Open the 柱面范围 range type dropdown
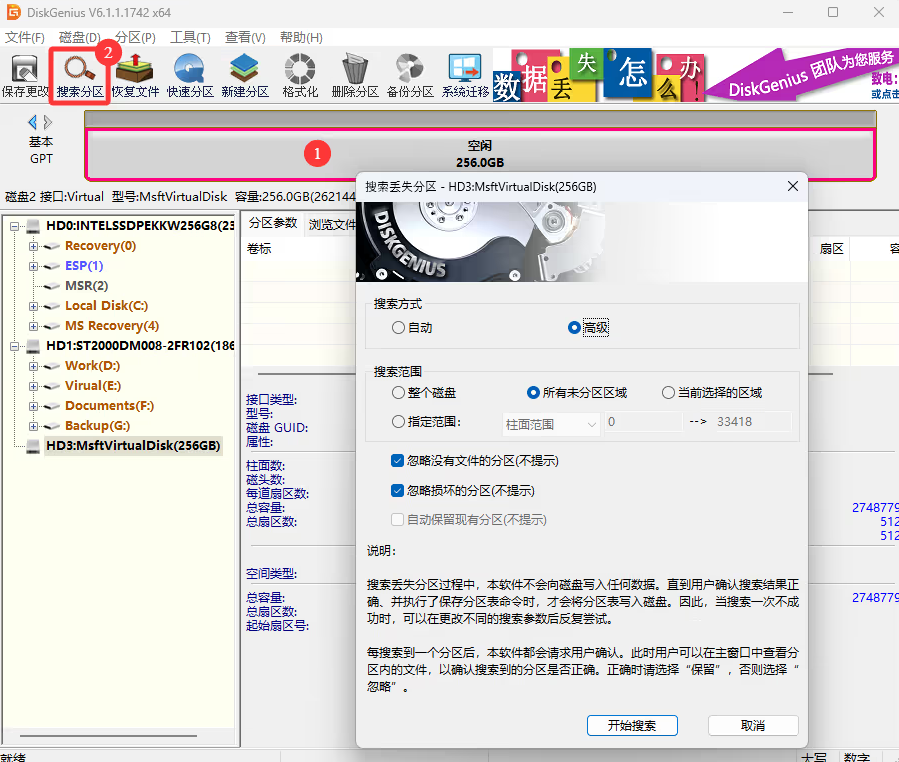The height and width of the screenshot is (762, 899). pyautogui.click(x=551, y=424)
